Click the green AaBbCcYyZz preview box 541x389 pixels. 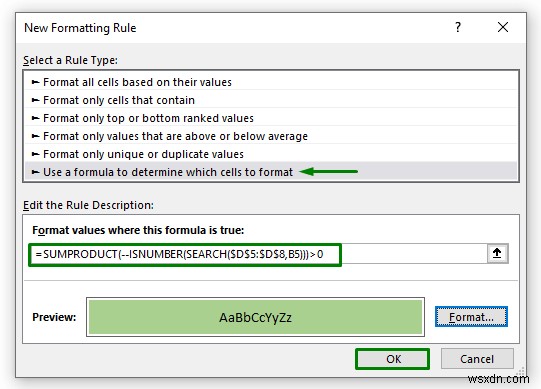coord(255,317)
